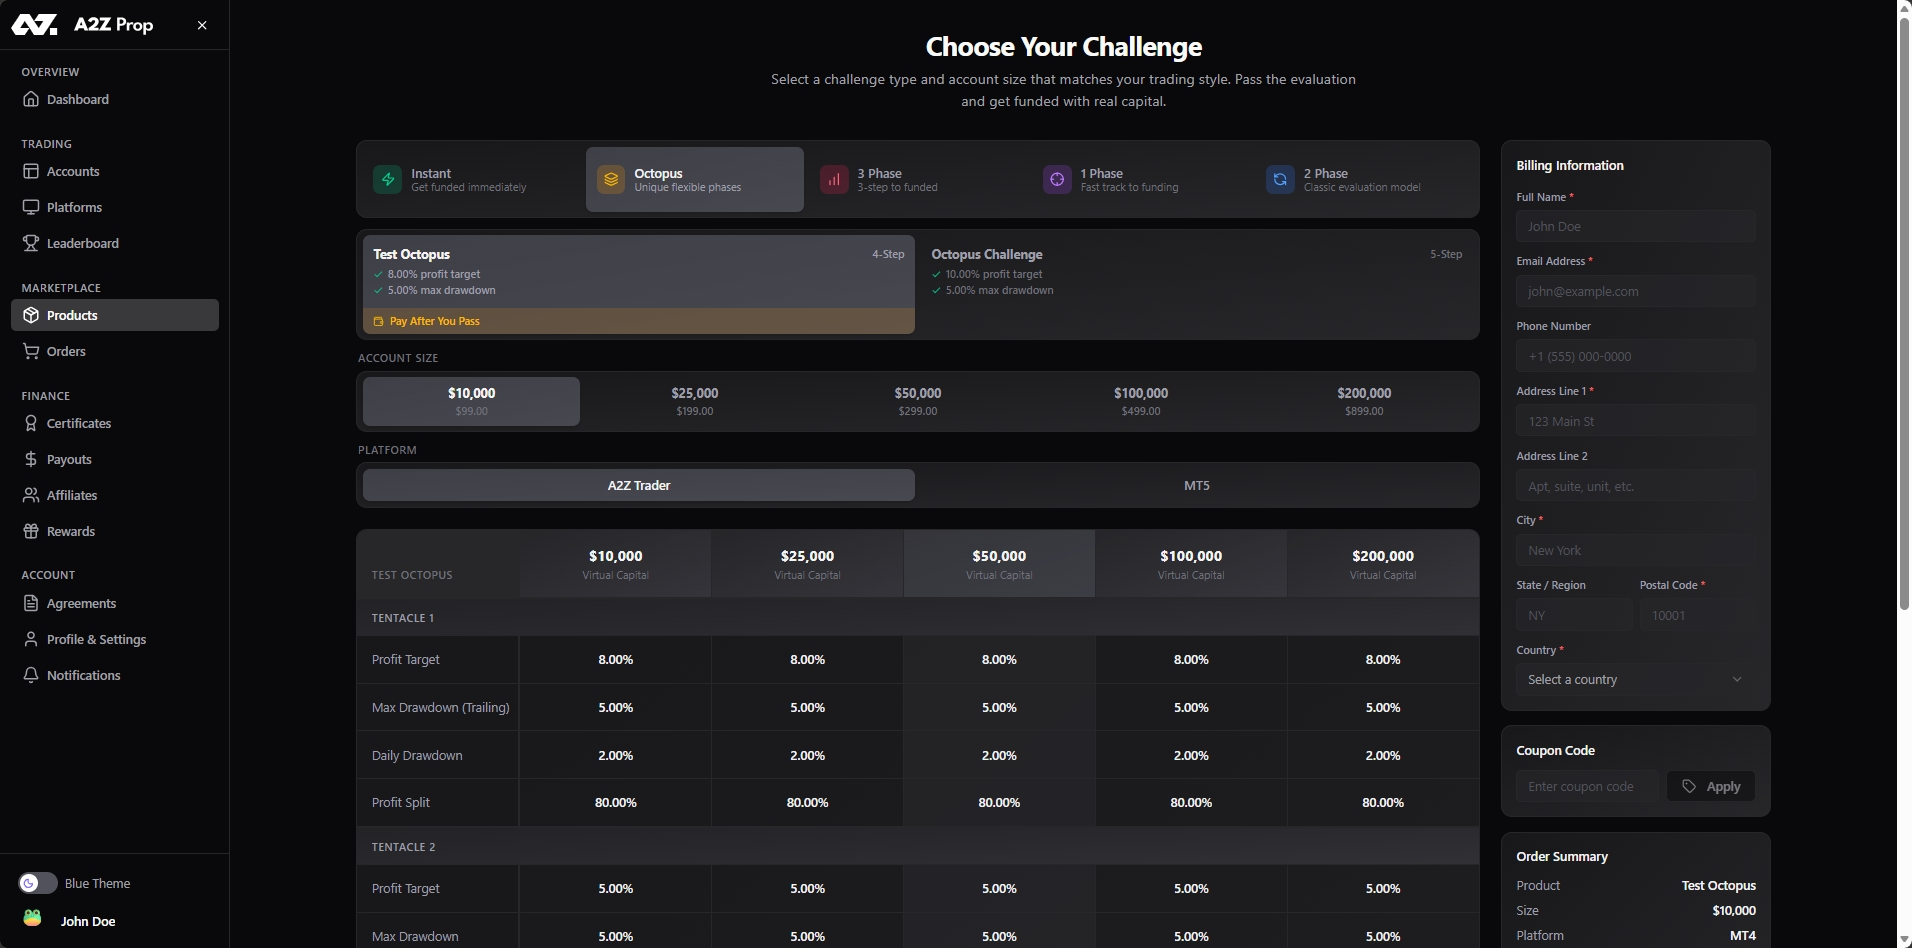
Task: Open Rewards via gift icon
Action: click(31, 531)
